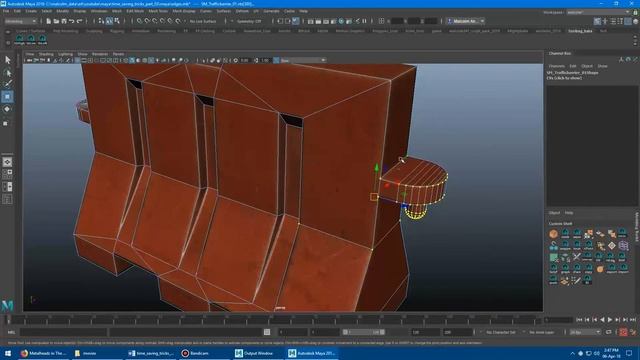Click the viewport gamma value field
This screenshot has height=360, width=640.
(265, 60)
